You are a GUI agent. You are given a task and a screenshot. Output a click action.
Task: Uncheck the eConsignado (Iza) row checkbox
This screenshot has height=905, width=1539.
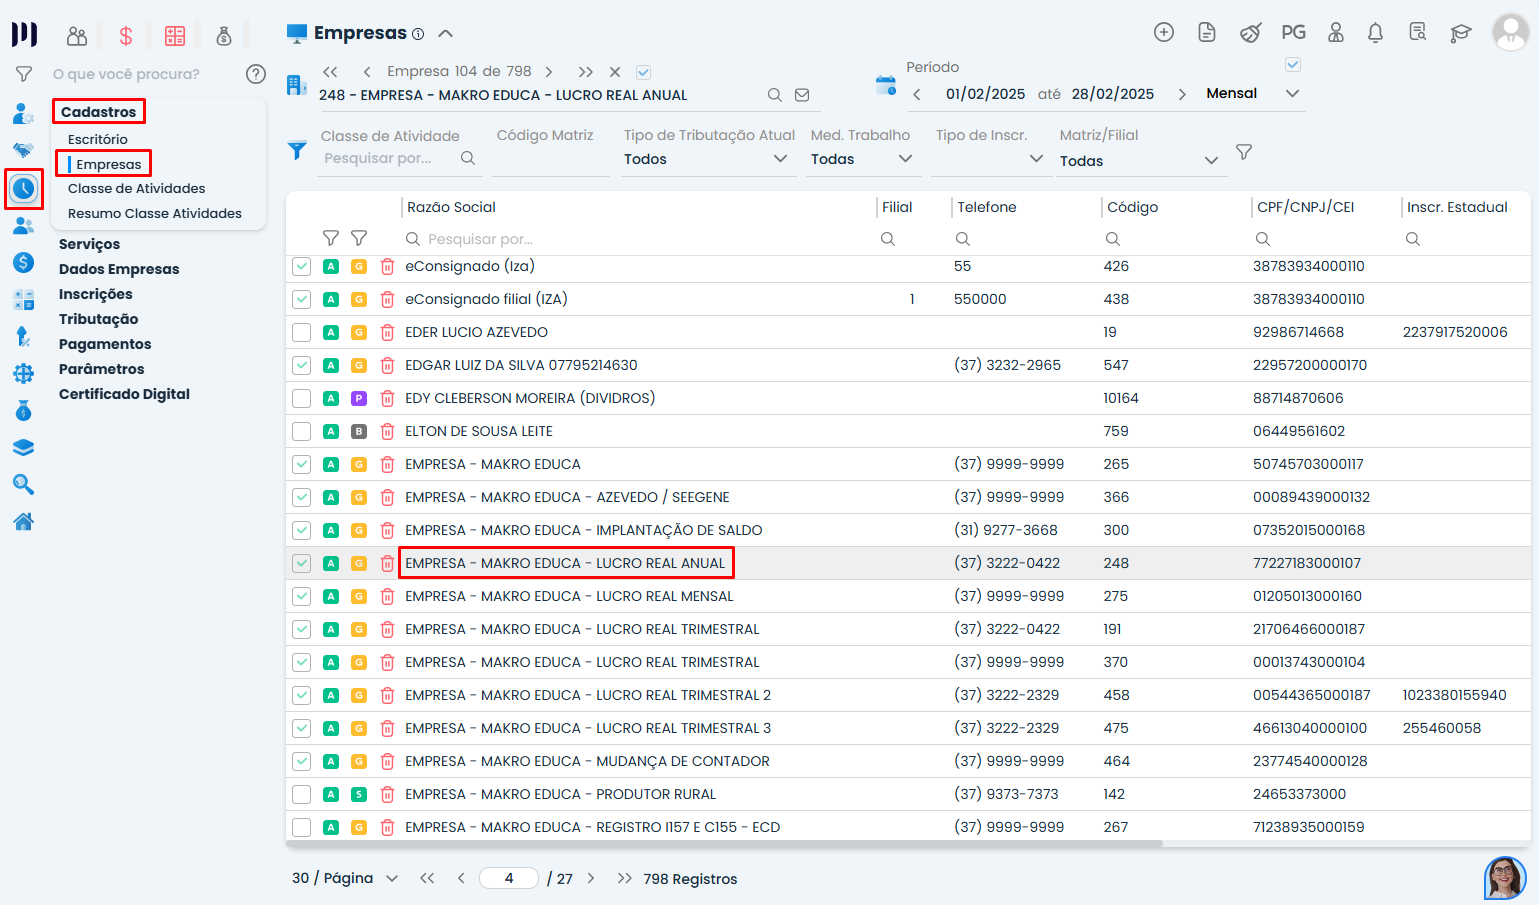coord(301,266)
